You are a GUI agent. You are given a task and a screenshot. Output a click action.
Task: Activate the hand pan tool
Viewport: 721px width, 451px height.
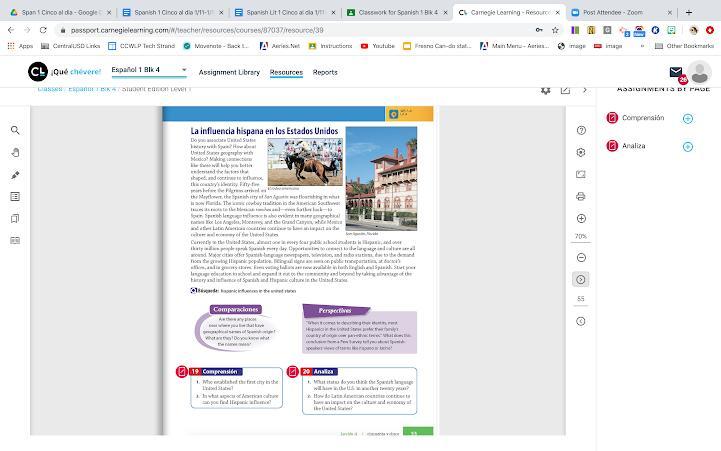pos(15,152)
